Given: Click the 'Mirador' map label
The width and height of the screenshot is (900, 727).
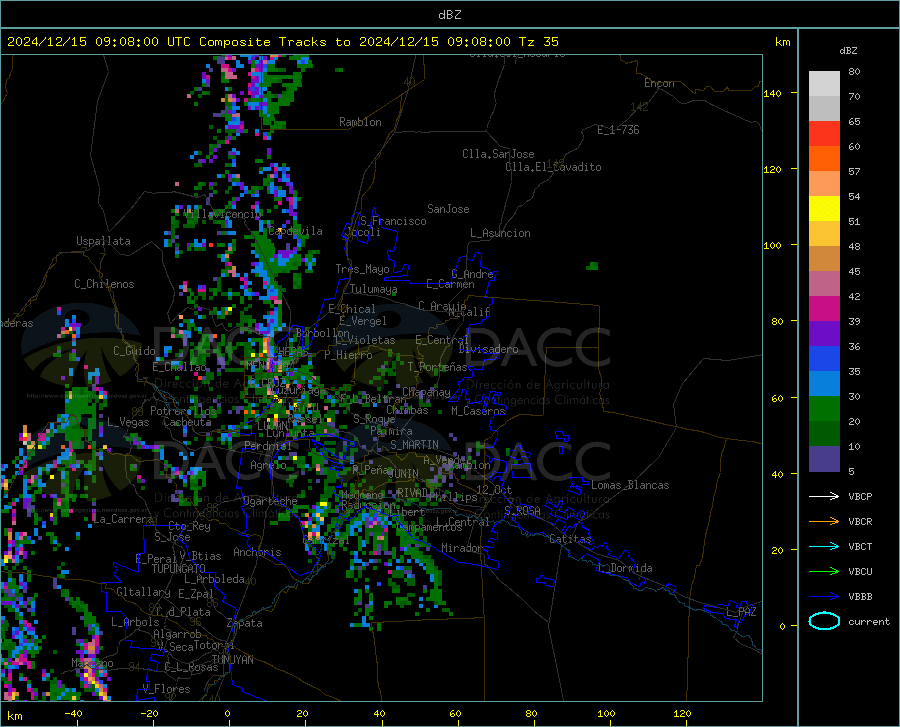Looking at the screenshot, I should coord(462,548).
